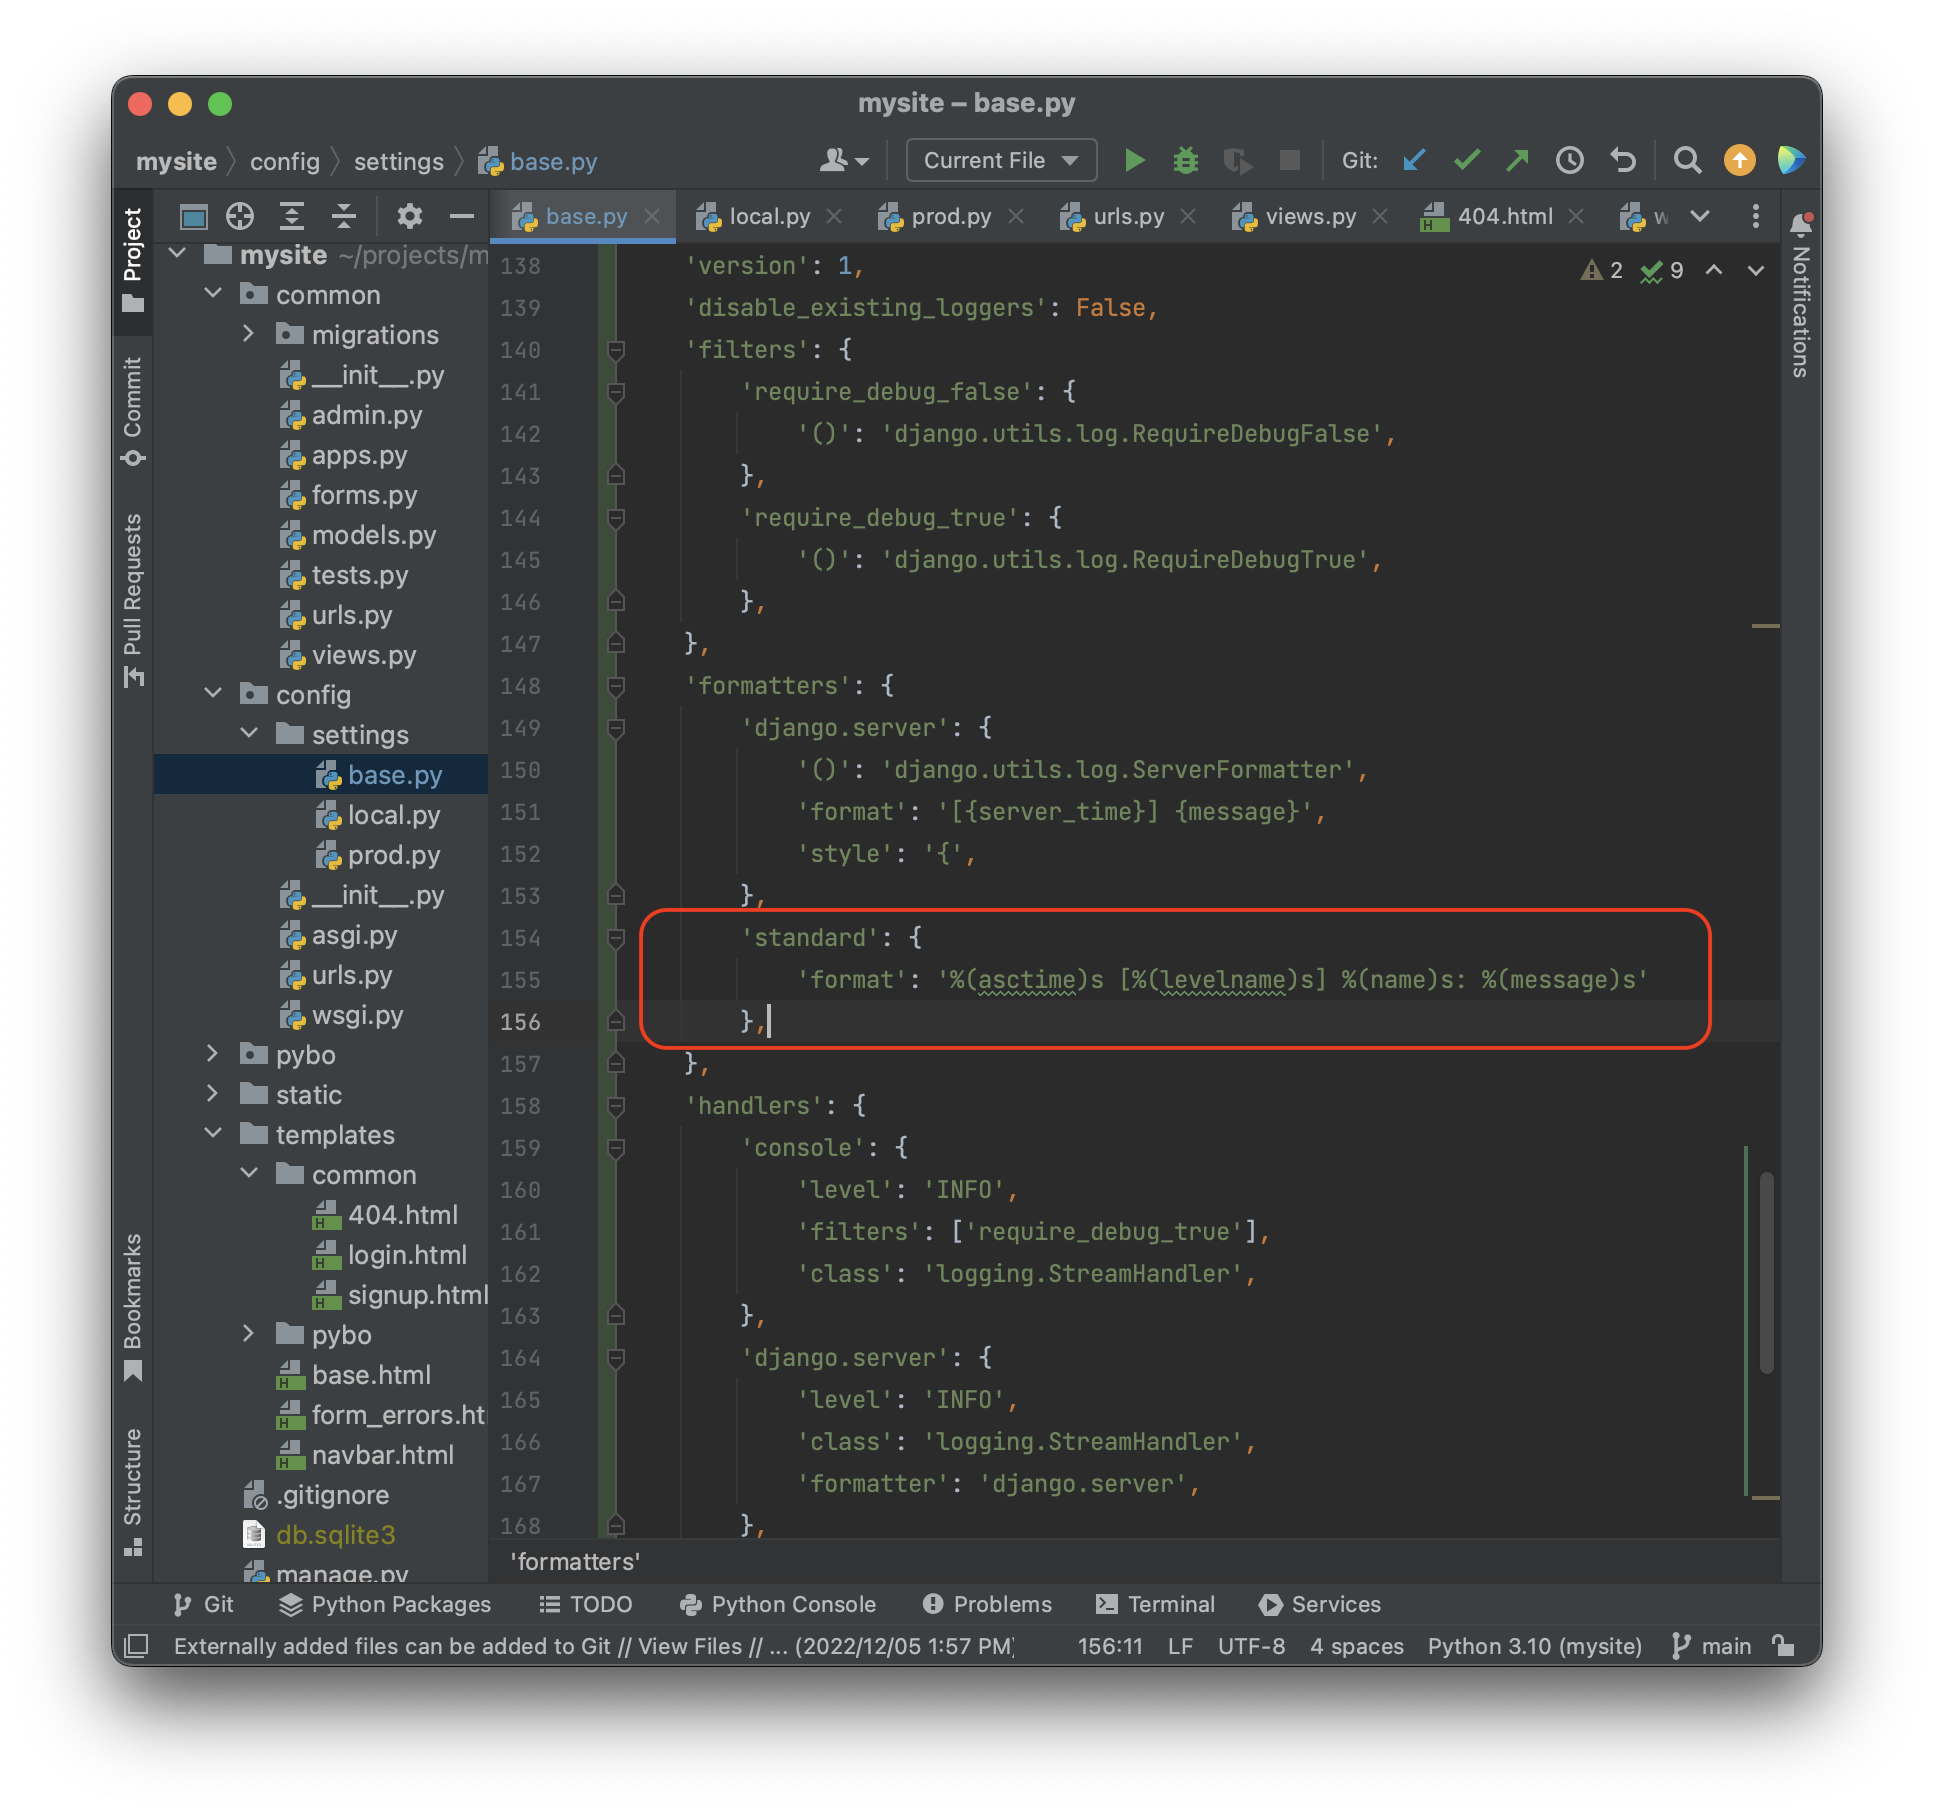Viewport: 1934px width, 1814px height.
Task: Expand the pybo folder under mysite
Action: tap(212, 1054)
